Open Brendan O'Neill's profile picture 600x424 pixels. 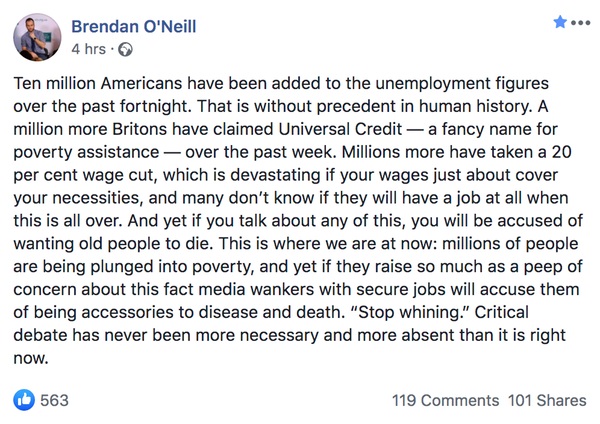[x=37, y=38]
